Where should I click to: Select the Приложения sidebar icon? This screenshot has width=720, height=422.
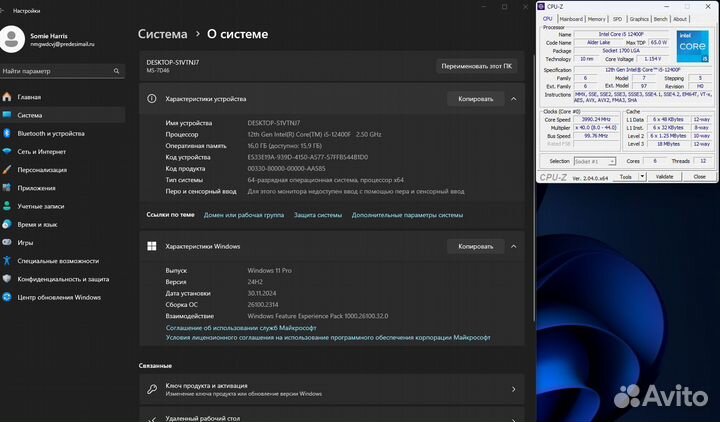click(8, 187)
